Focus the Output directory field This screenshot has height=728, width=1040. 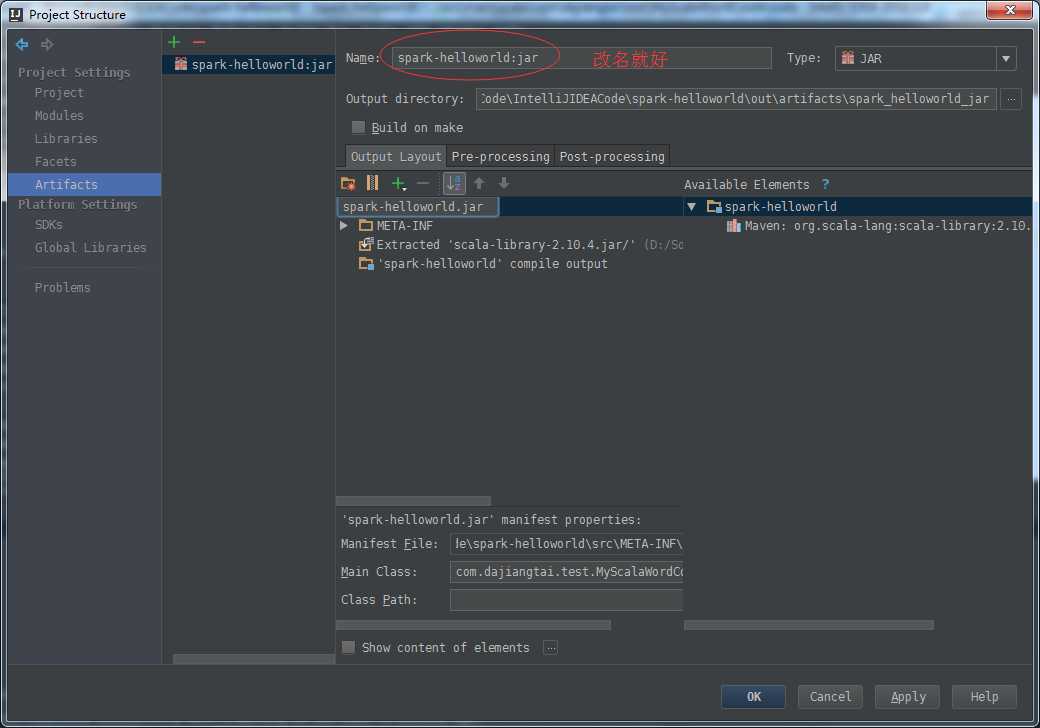pyautogui.click(x=736, y=99)
